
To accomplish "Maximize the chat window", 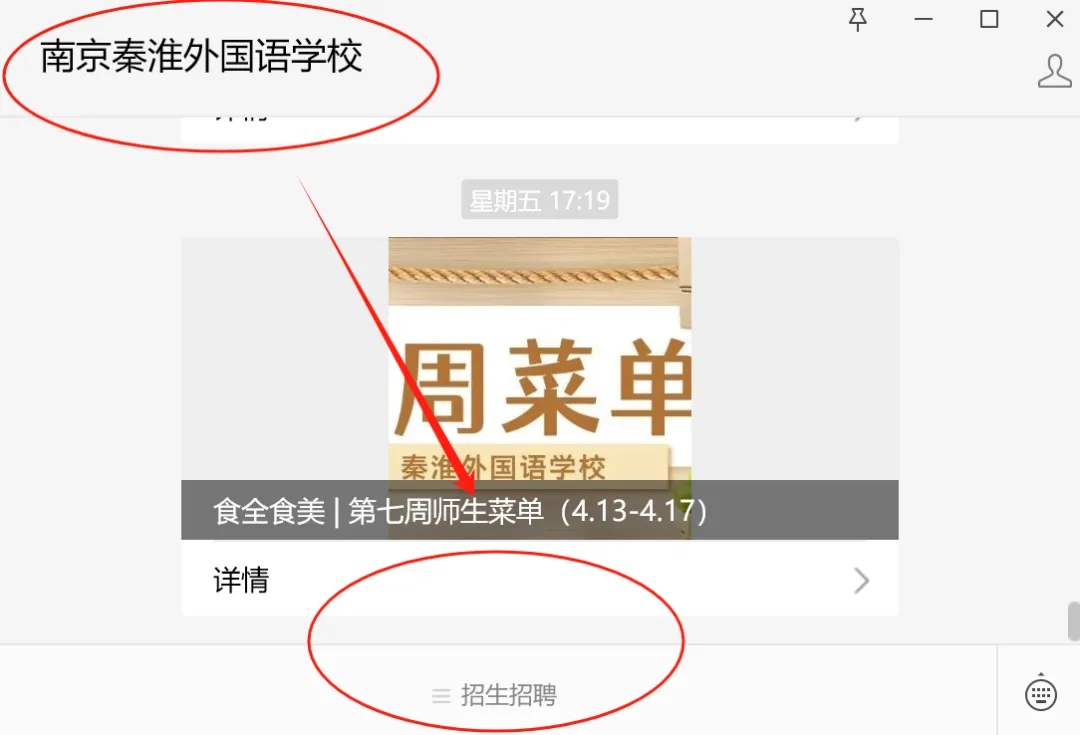I will (x=989, y=19).
